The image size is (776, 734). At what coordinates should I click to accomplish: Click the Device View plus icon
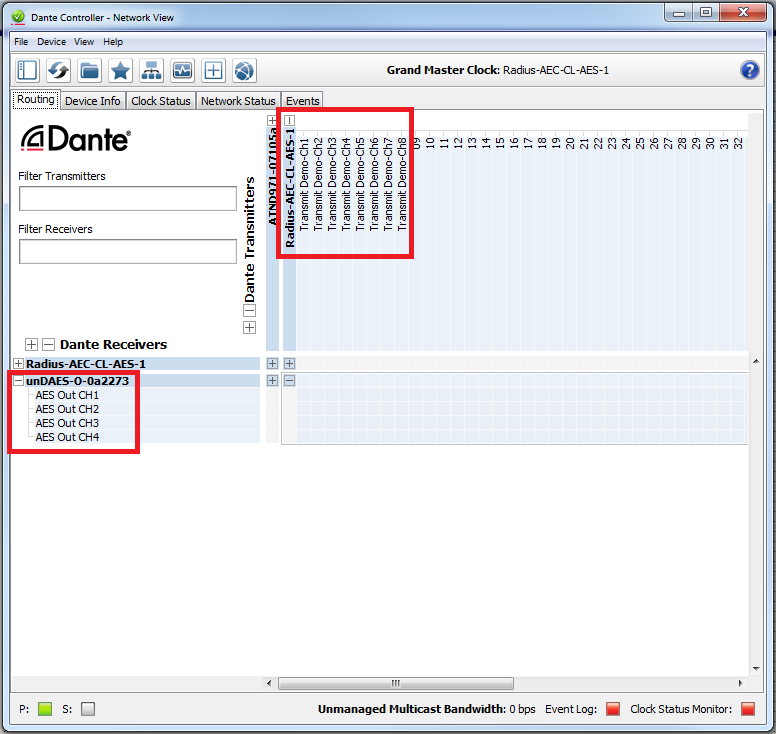(x=213, y=70)
